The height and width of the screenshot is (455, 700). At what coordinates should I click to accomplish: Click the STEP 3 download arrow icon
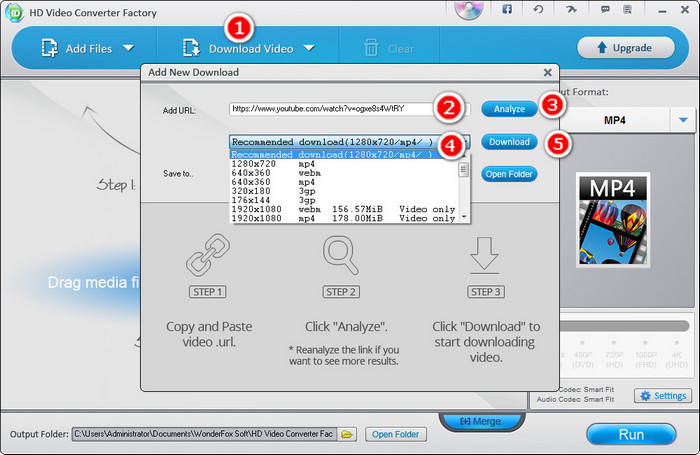[484, 255]
